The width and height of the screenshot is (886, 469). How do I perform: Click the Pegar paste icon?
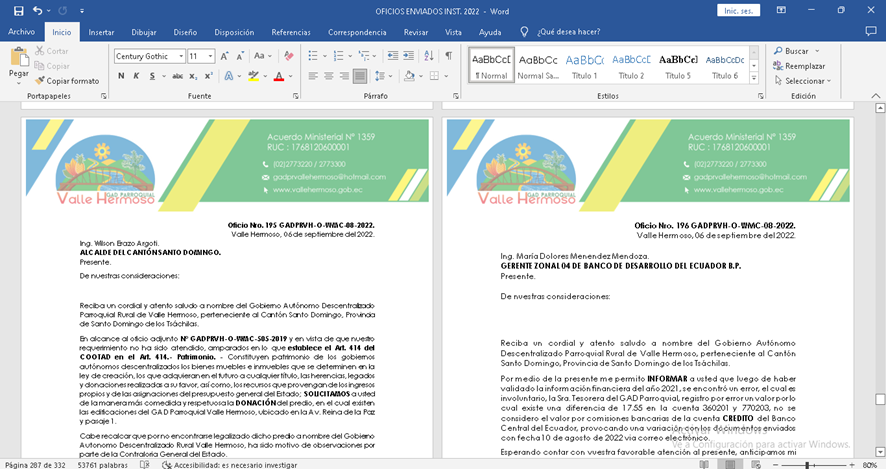coord(18,58)
